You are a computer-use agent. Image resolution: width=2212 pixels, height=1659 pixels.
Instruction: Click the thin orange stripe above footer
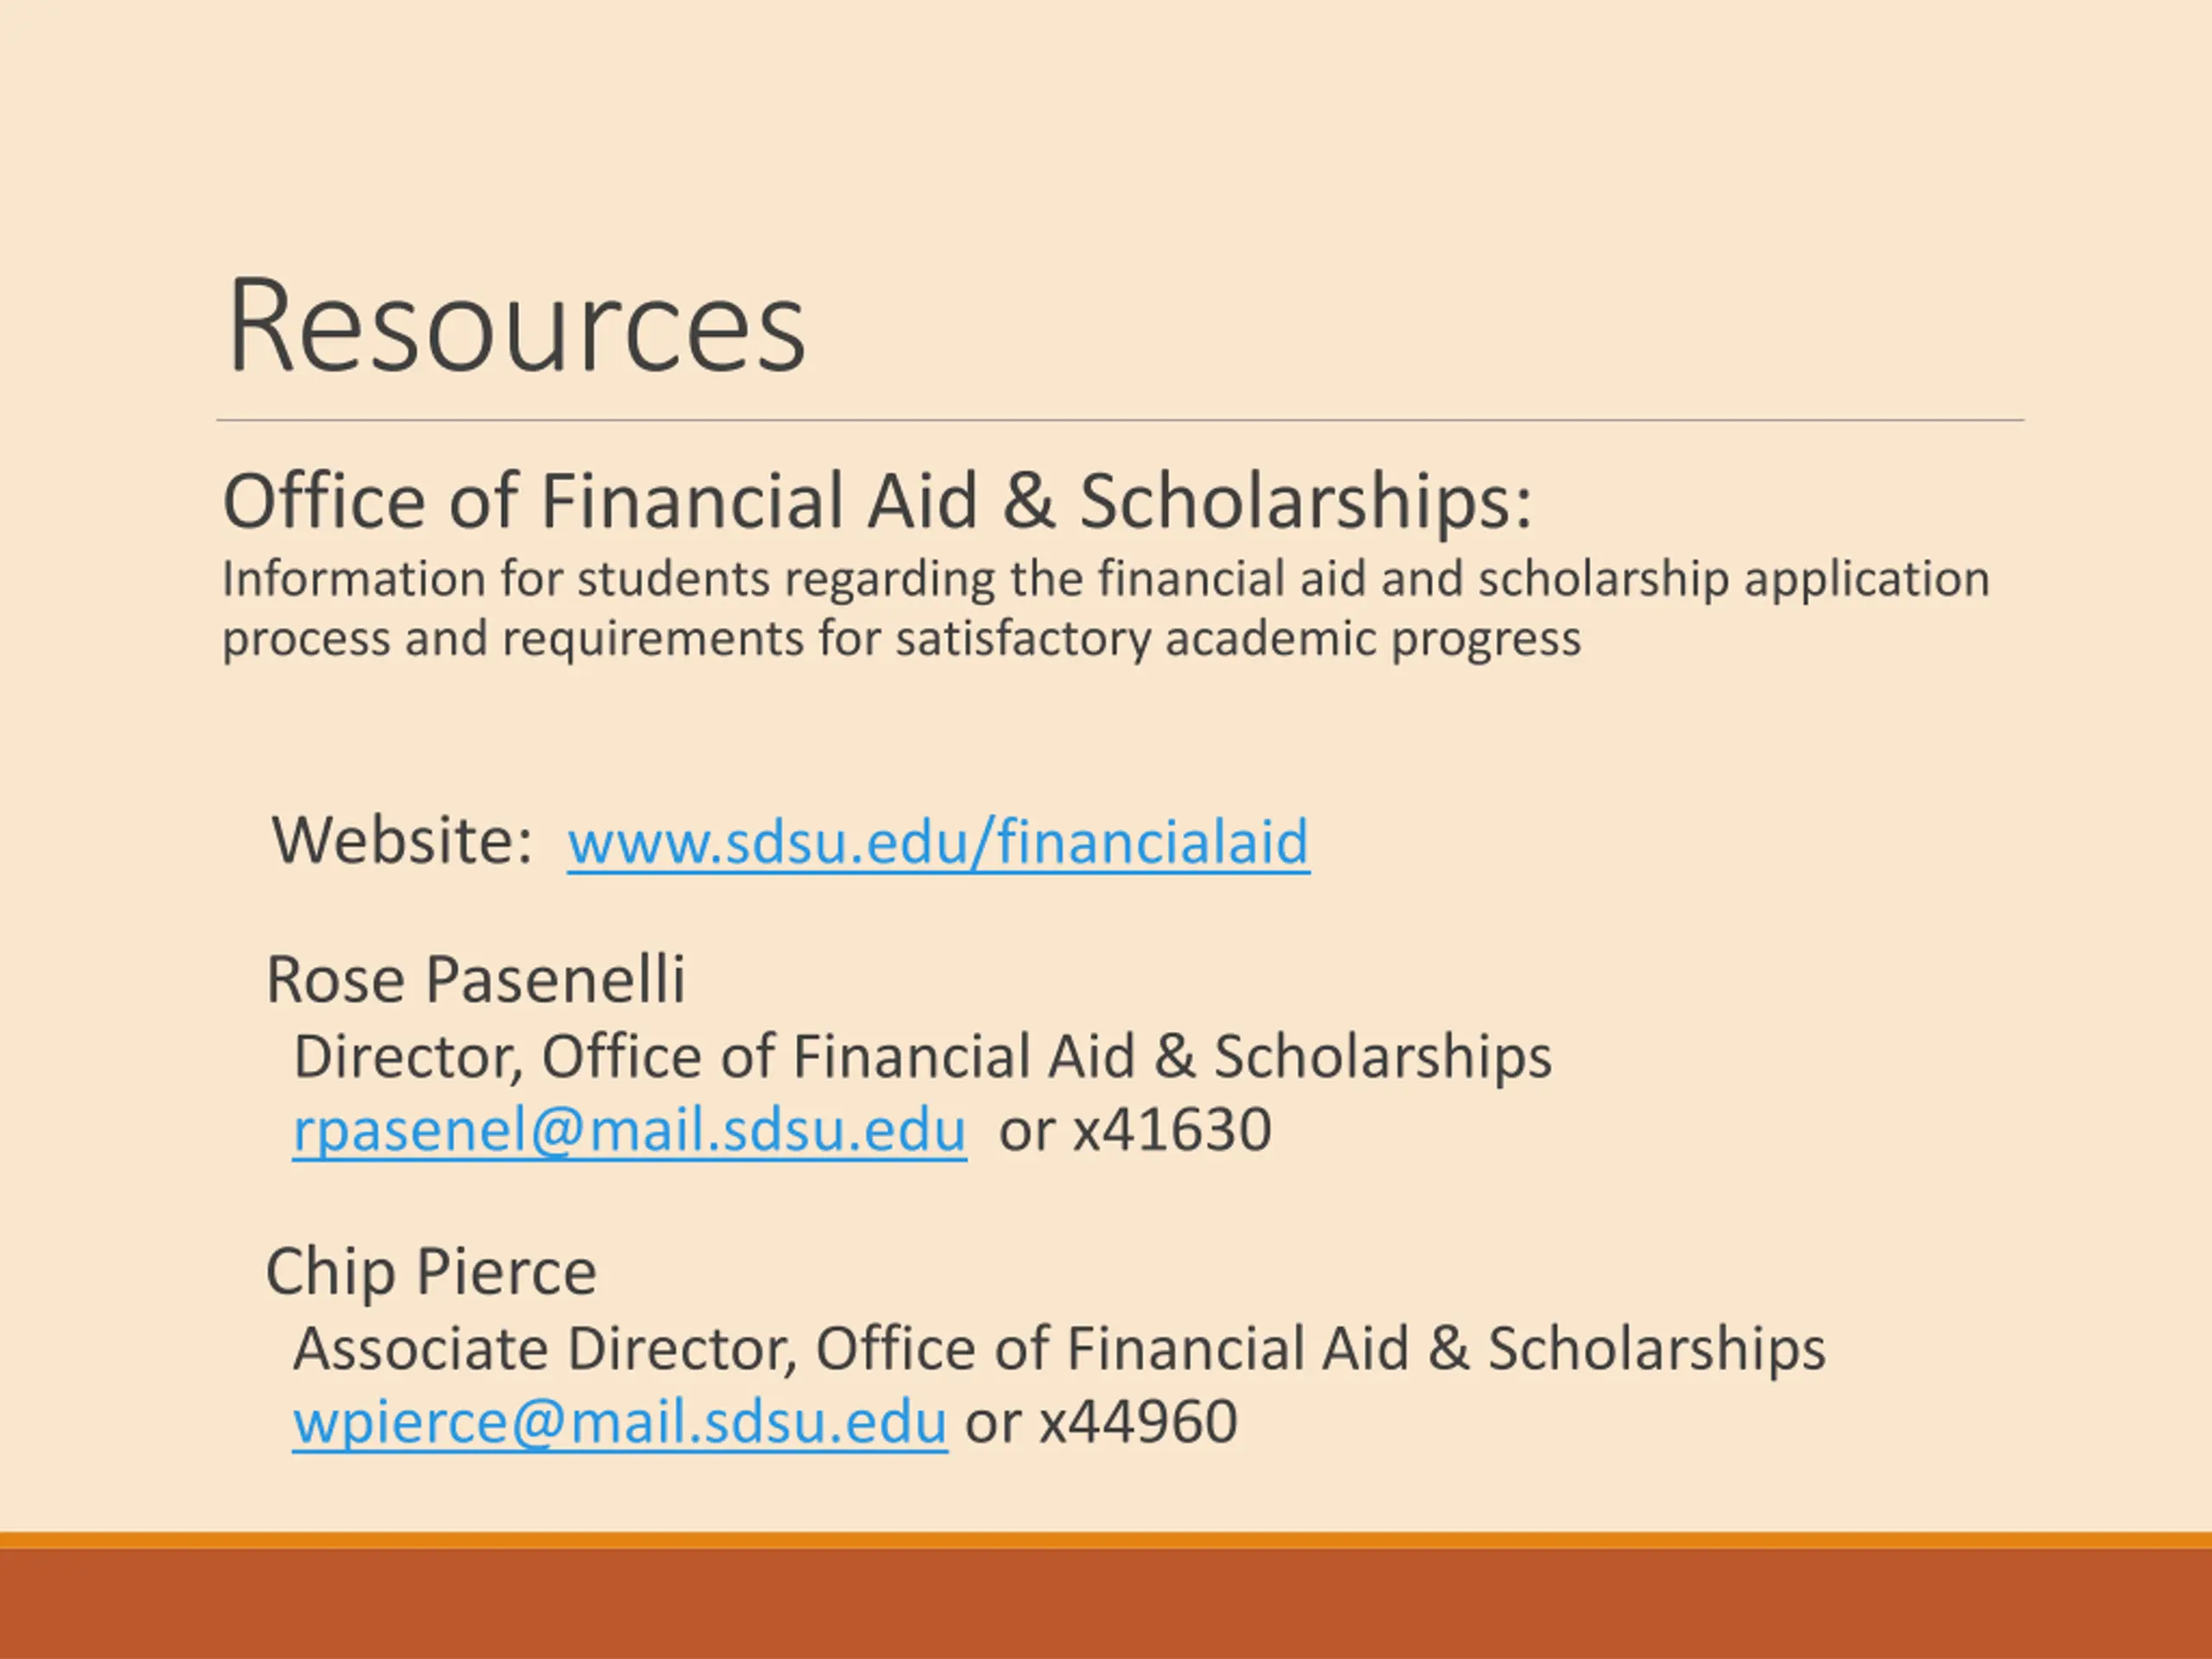[x=1106, y=1540]
